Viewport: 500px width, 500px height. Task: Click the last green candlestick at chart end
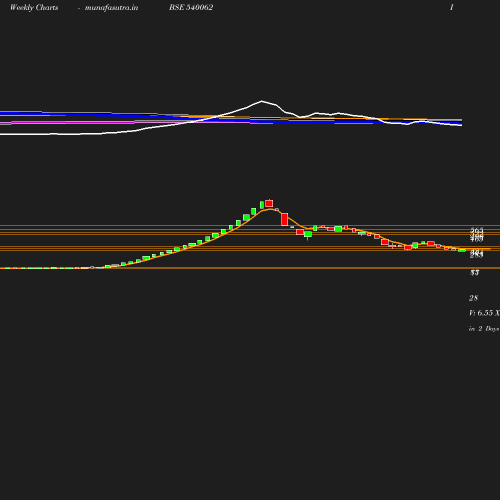point(462,250)
